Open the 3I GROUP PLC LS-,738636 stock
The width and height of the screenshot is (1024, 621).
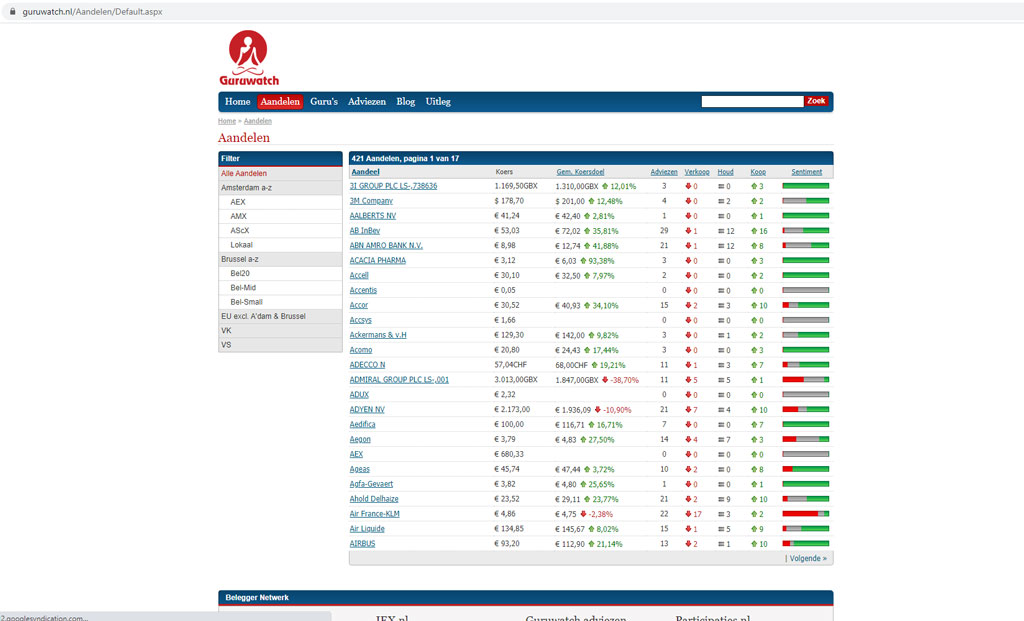tap(393, 186)
